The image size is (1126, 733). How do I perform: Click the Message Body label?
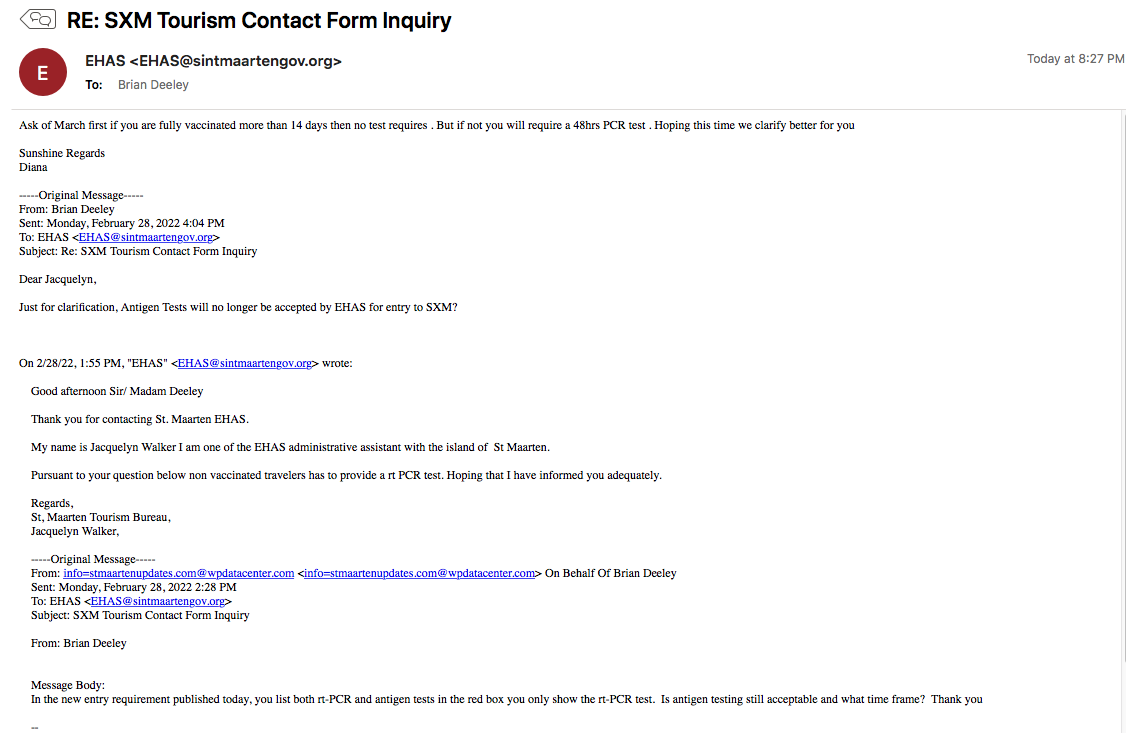[68, 685]
